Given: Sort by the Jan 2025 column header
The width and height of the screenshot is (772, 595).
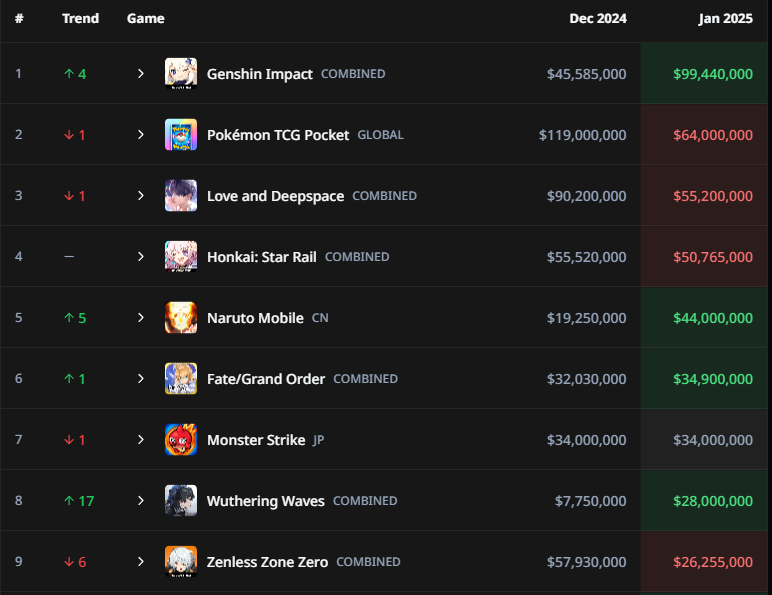Looking at the screenshot, I should 725,18.
